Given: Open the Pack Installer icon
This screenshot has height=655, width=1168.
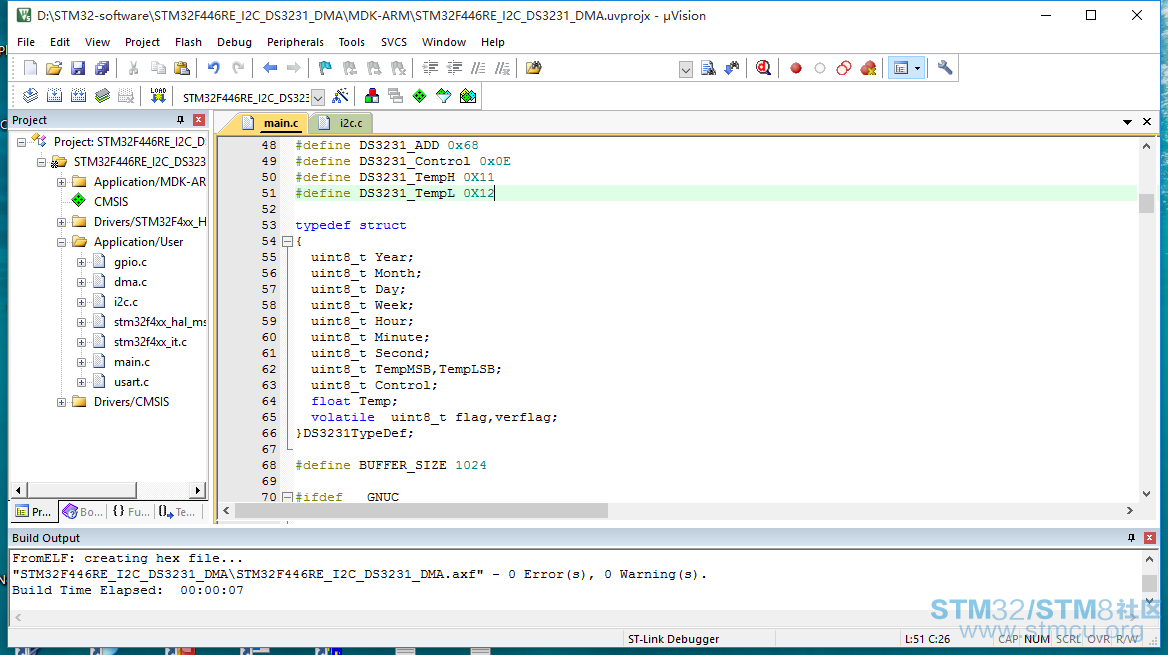Looking at the screenshot, I should 468,96.
